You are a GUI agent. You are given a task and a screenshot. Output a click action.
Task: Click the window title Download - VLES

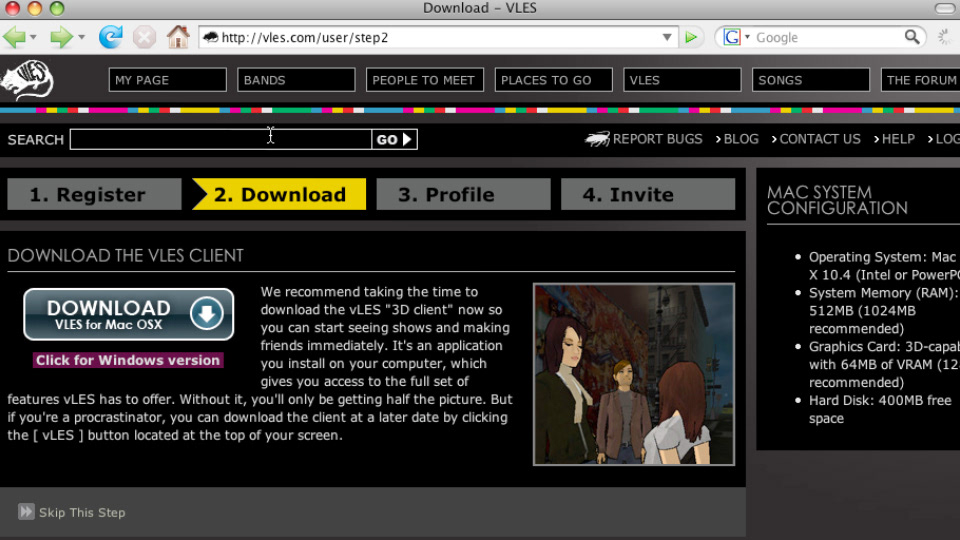[479, 8]
